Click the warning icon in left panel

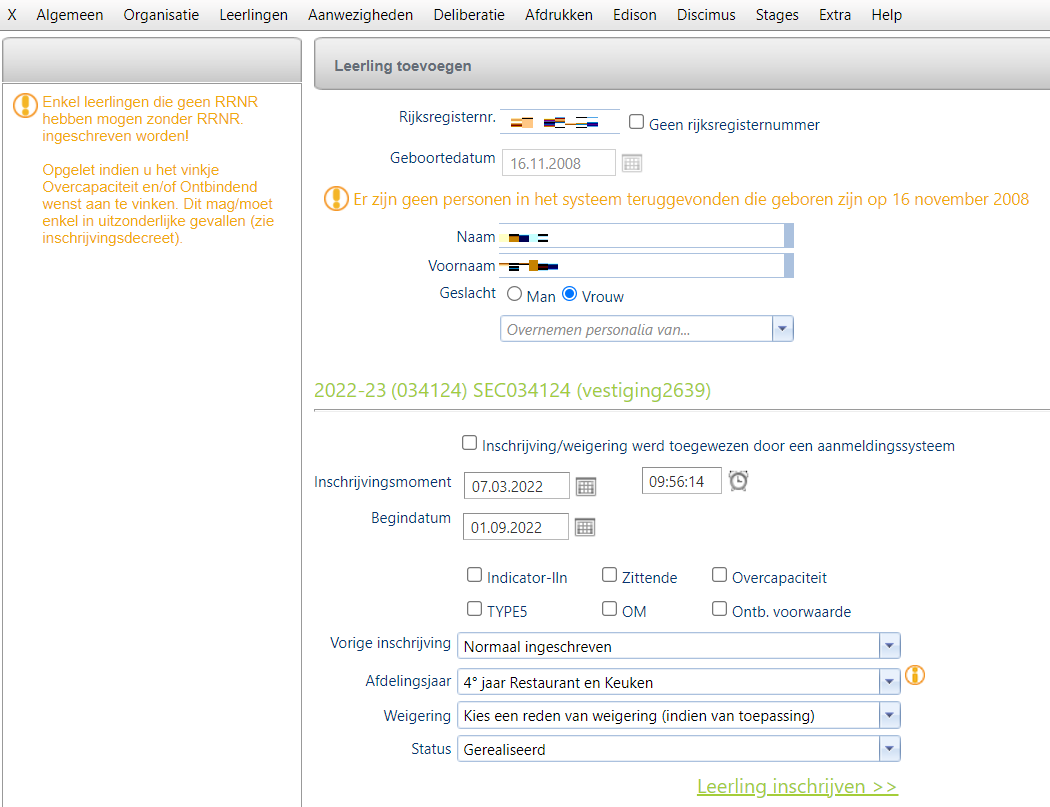pyautogui.click(x=25, y=106)
